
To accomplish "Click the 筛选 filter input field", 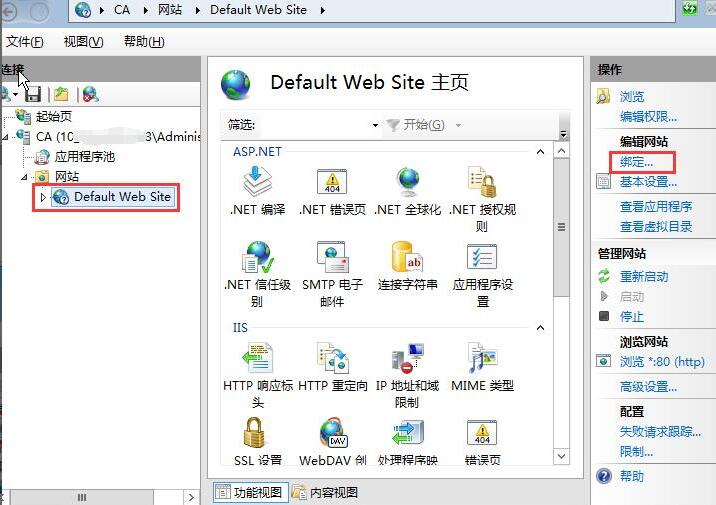I will (315, 125).
